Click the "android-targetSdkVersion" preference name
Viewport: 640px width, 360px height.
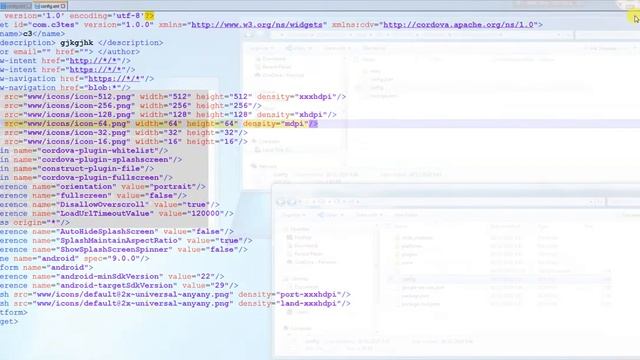[116, 285]
